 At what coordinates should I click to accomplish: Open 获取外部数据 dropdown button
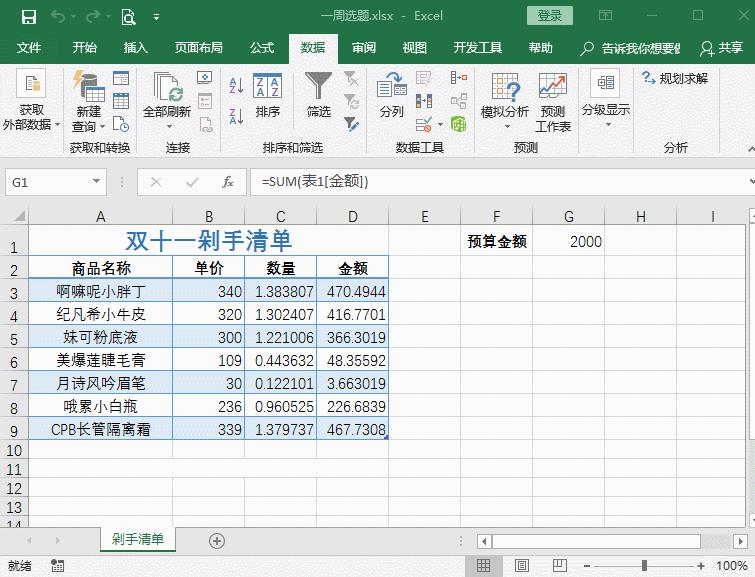(31, 101)
